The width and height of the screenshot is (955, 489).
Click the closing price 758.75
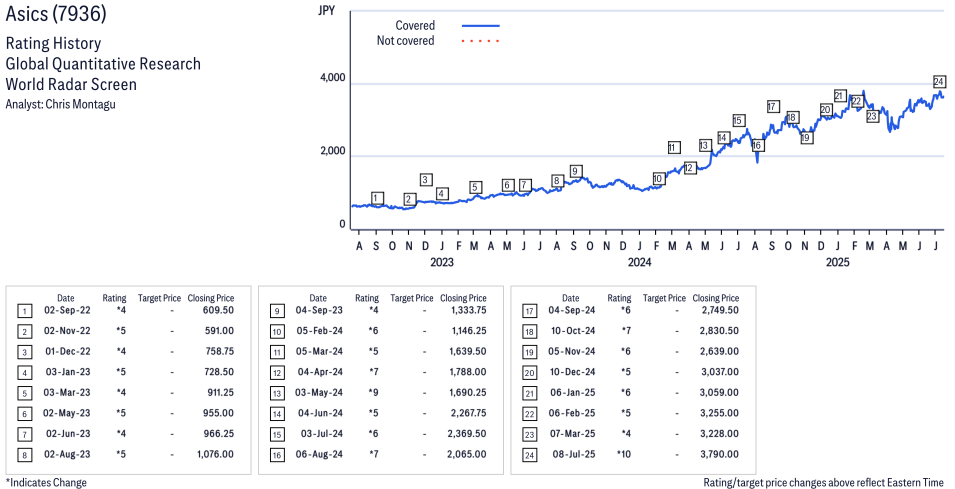(218, 351)
